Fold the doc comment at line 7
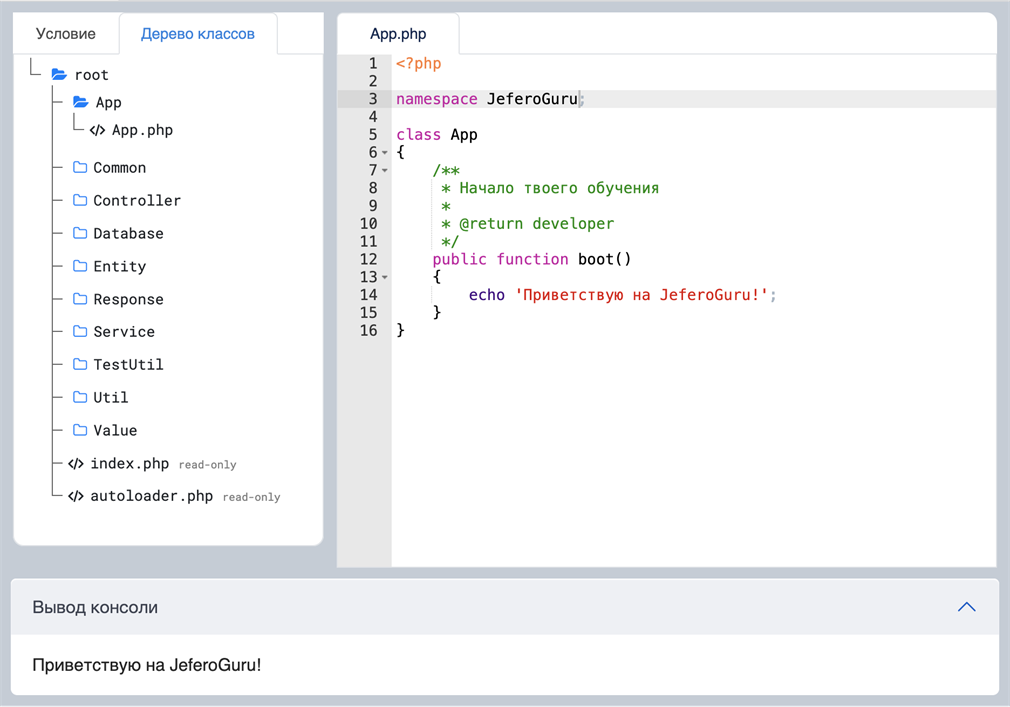1010x707 pixels. [385, 171]
